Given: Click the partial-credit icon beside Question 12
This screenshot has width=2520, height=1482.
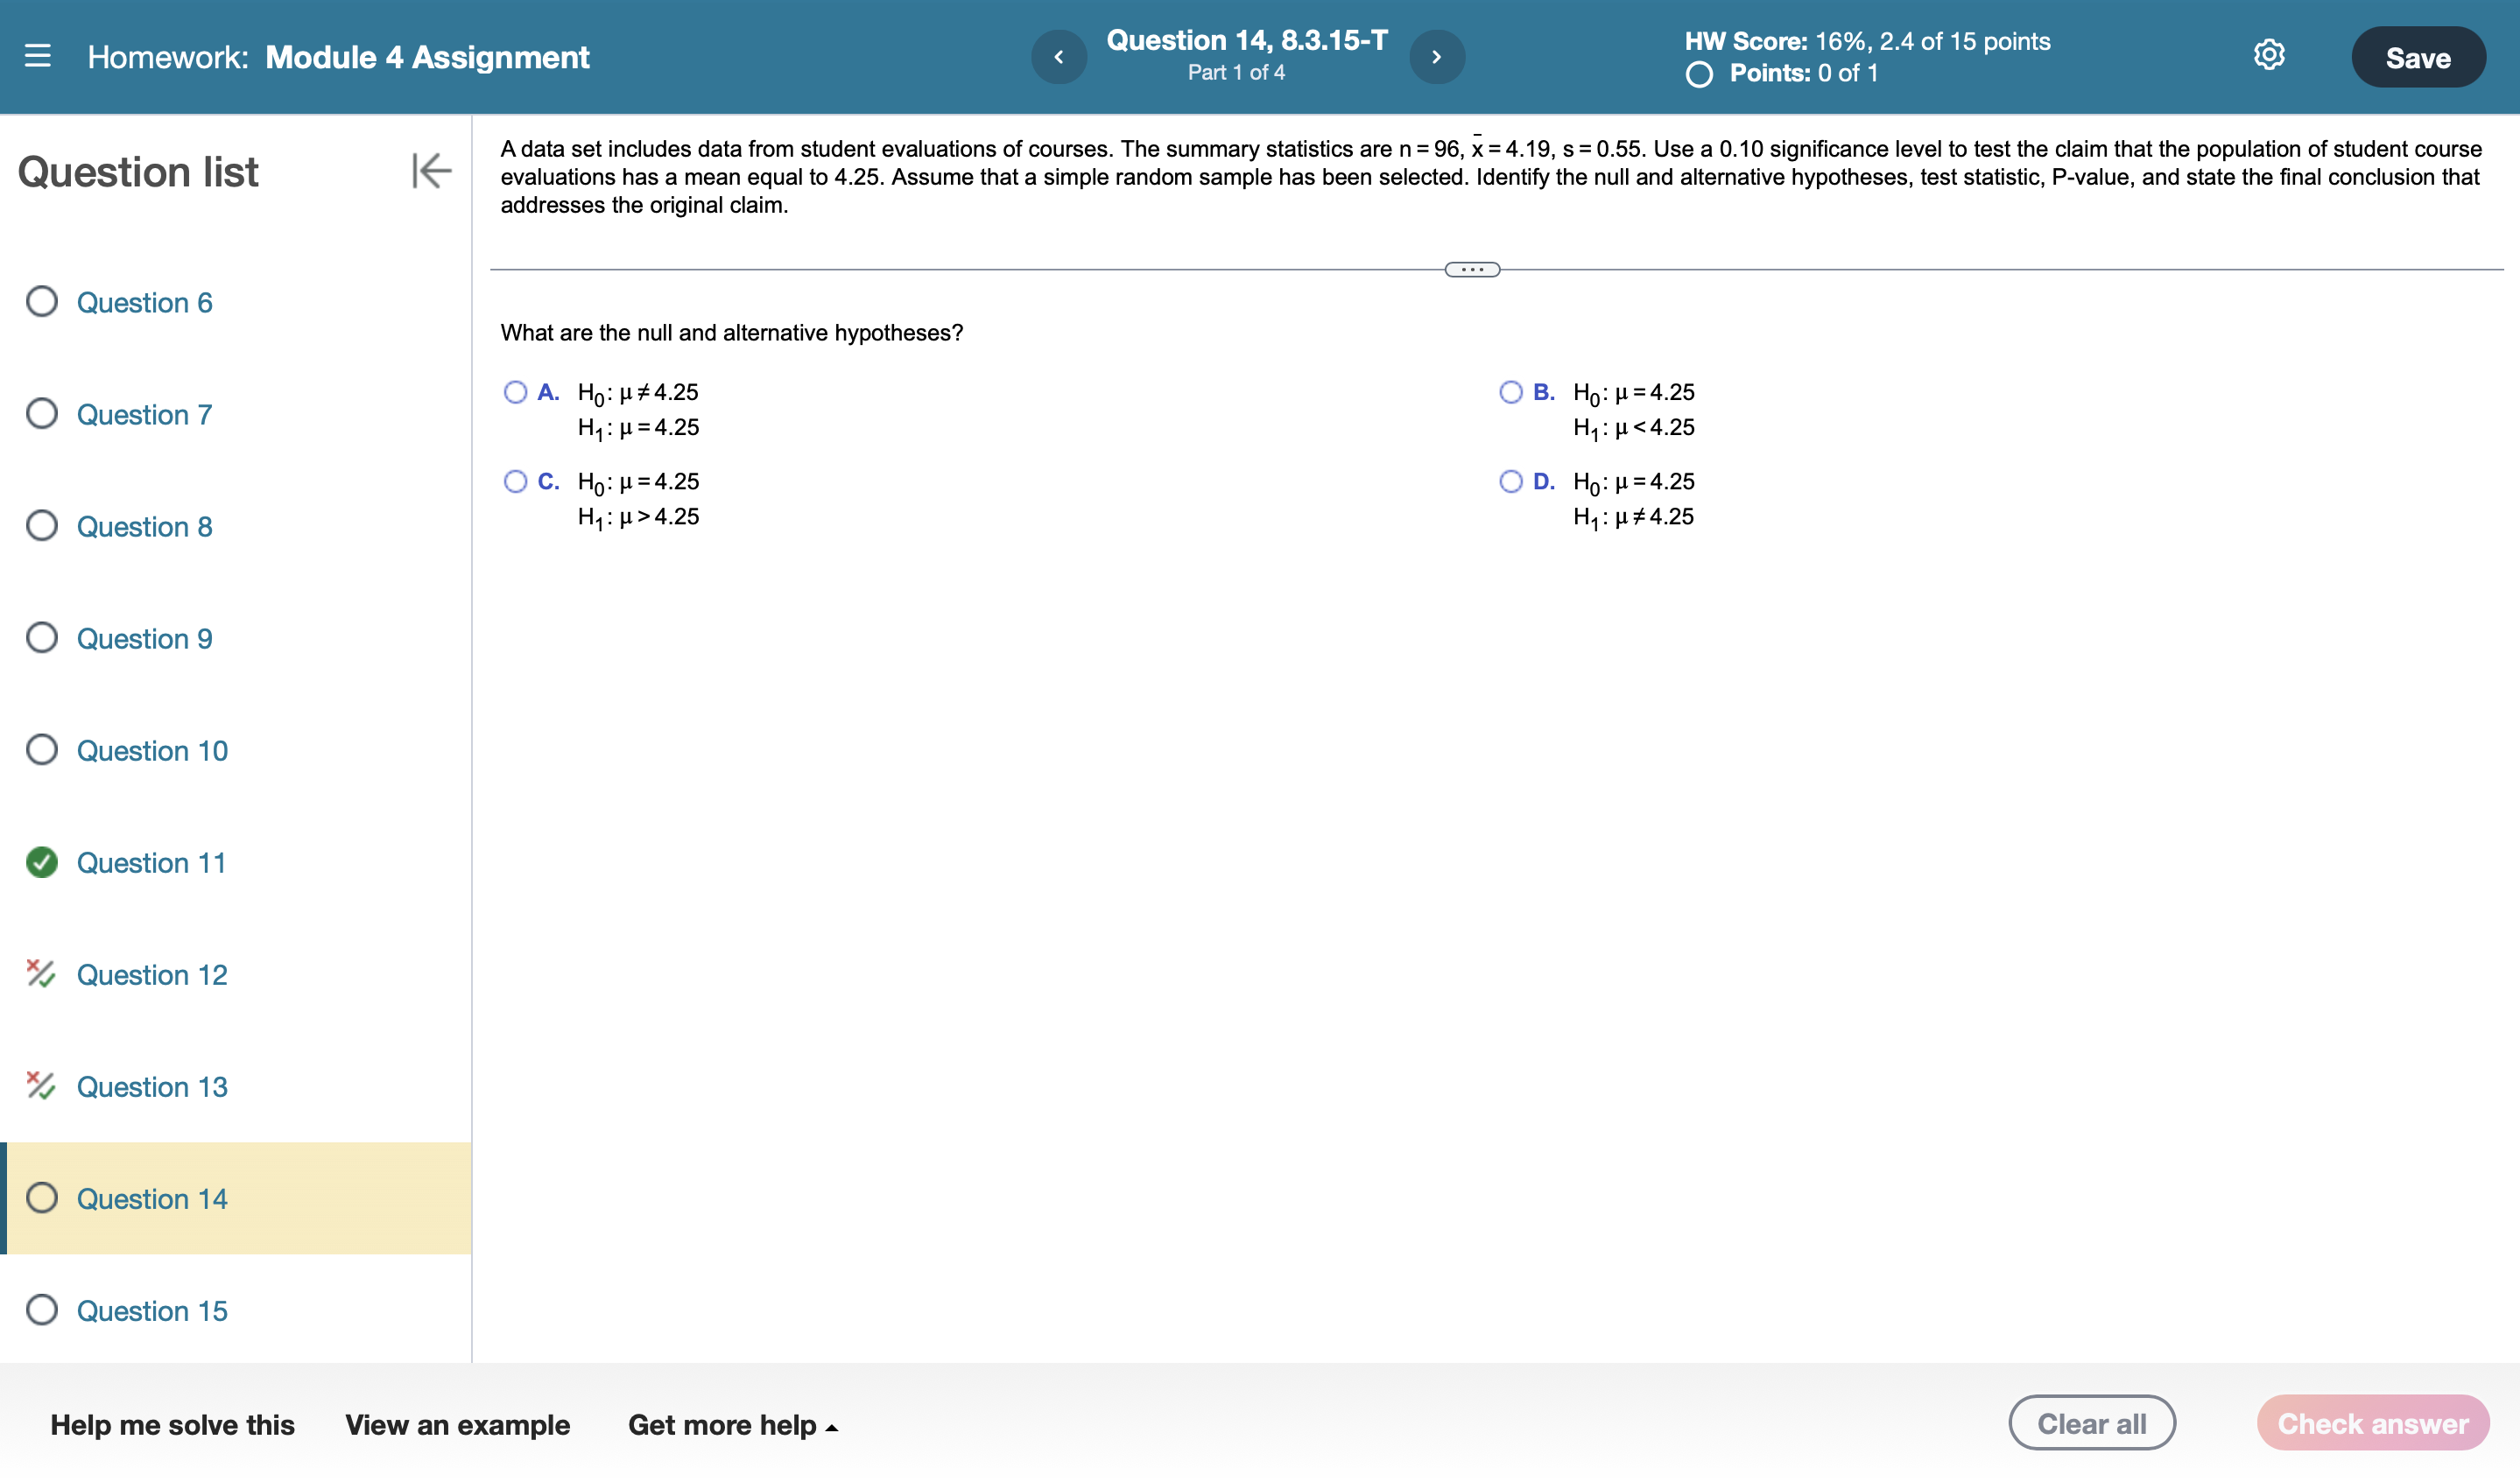Looking at the screenshot, I should [41, 974].
